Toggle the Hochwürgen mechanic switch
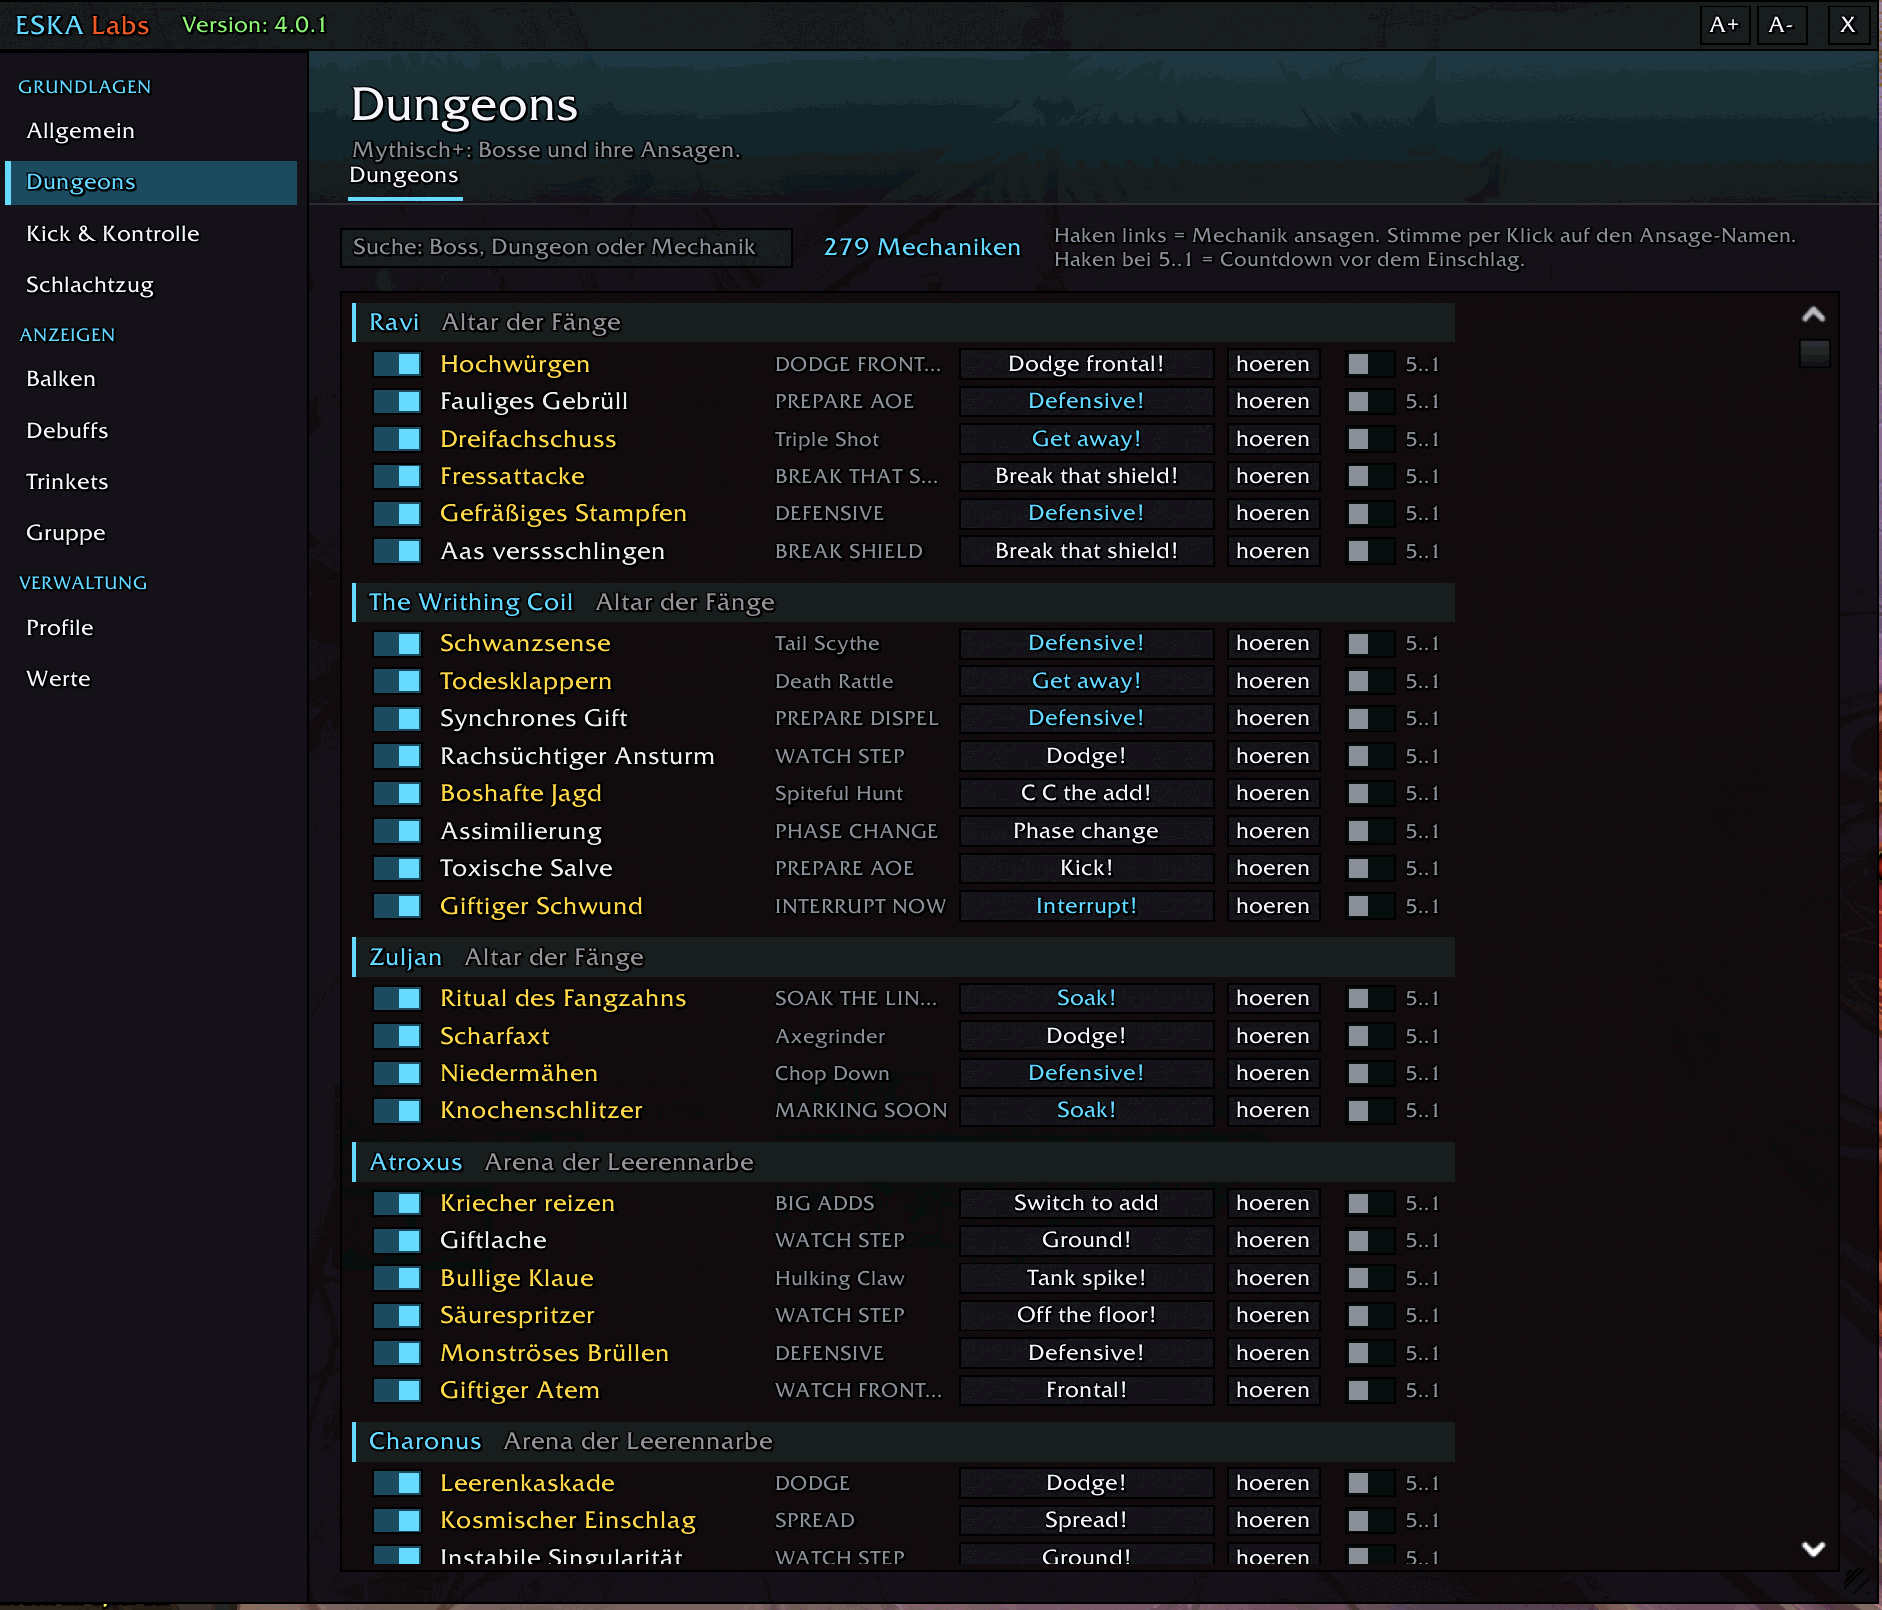 [397, 364]
